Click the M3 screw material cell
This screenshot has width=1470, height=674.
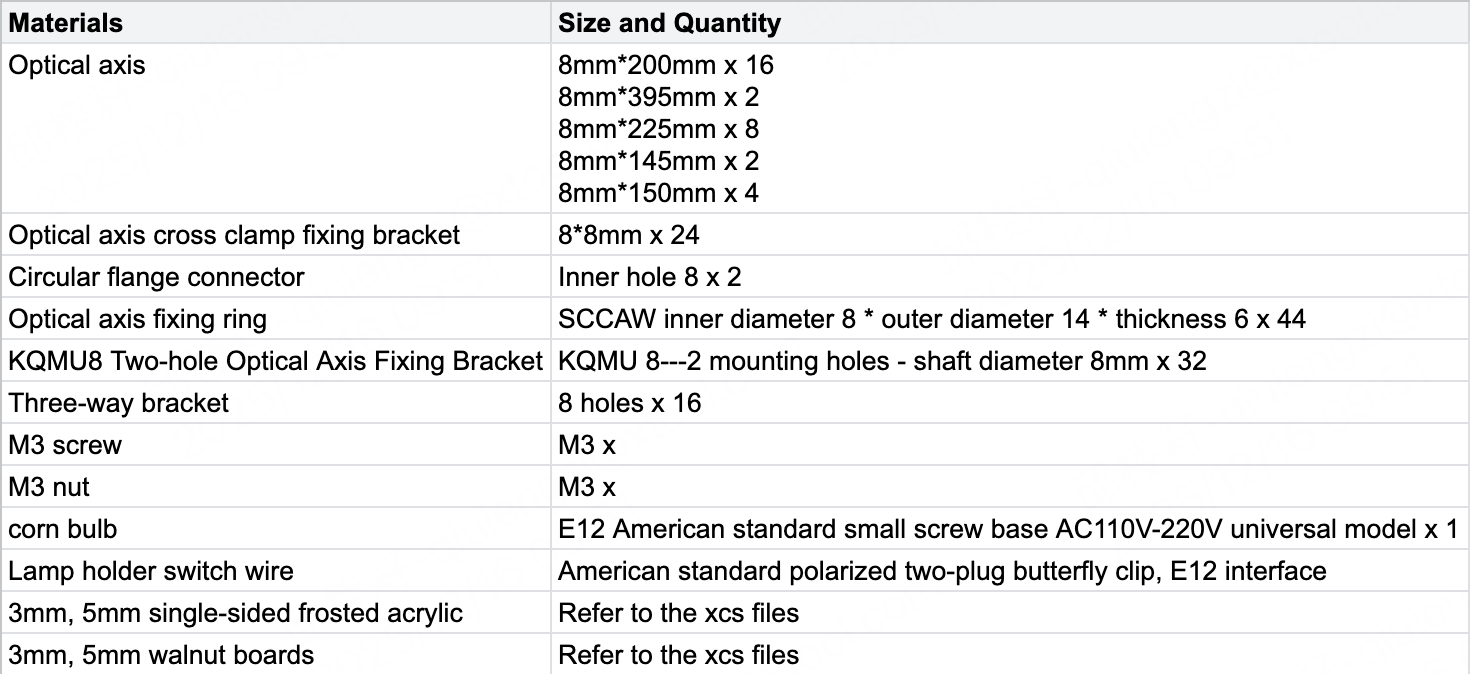(x=65, y=445)
